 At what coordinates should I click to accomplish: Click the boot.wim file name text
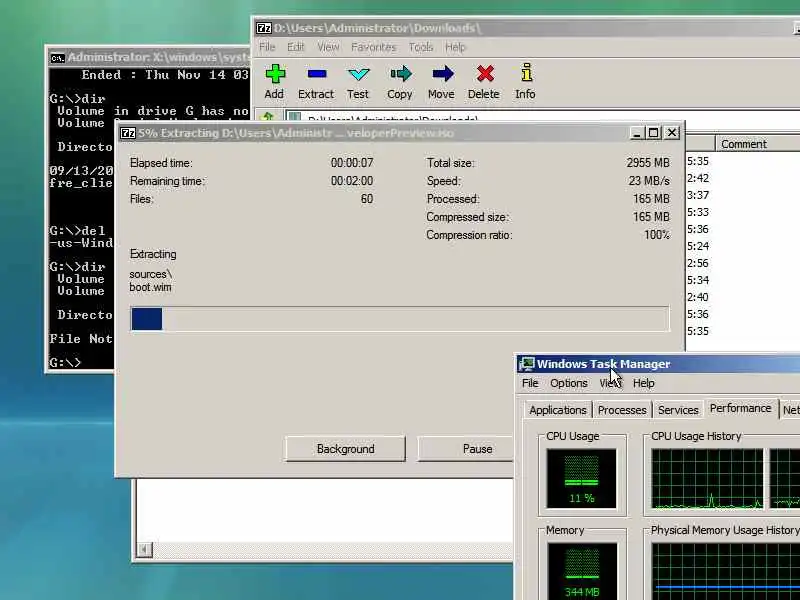[151, 287]
